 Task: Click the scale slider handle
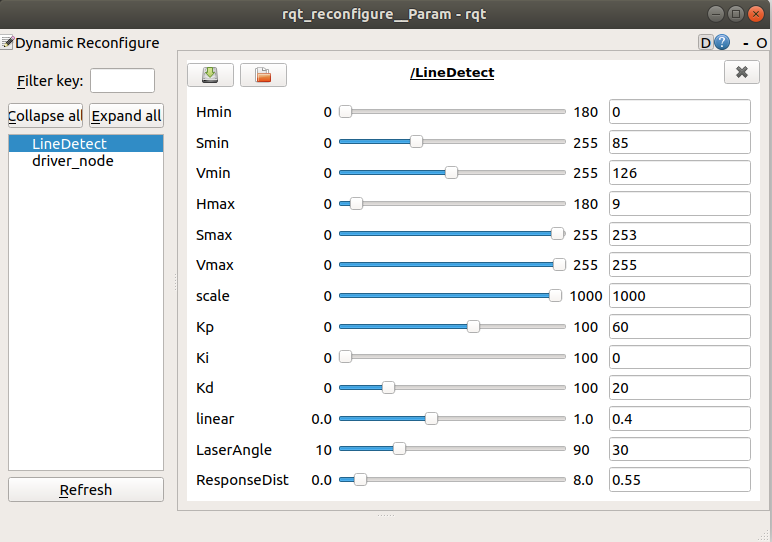point(555,295)
